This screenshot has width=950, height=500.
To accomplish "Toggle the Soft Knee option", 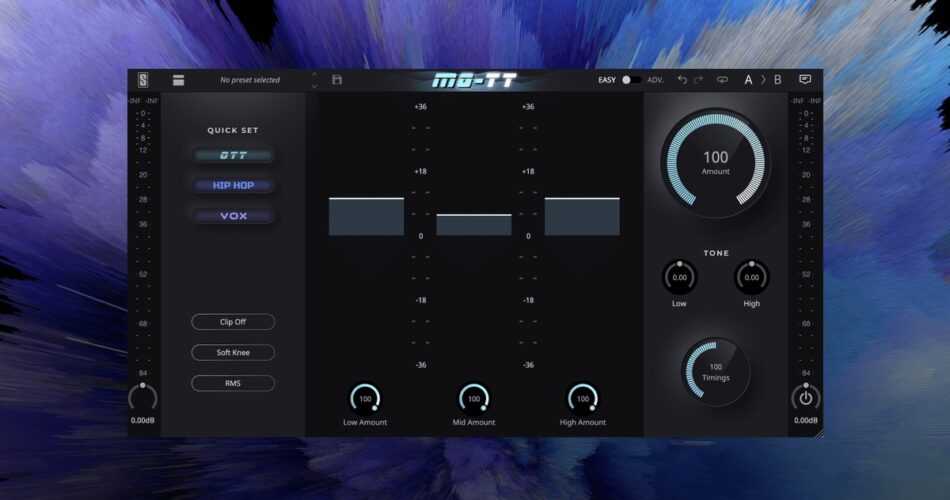I will pyautogui.click(x=233, y=352).
